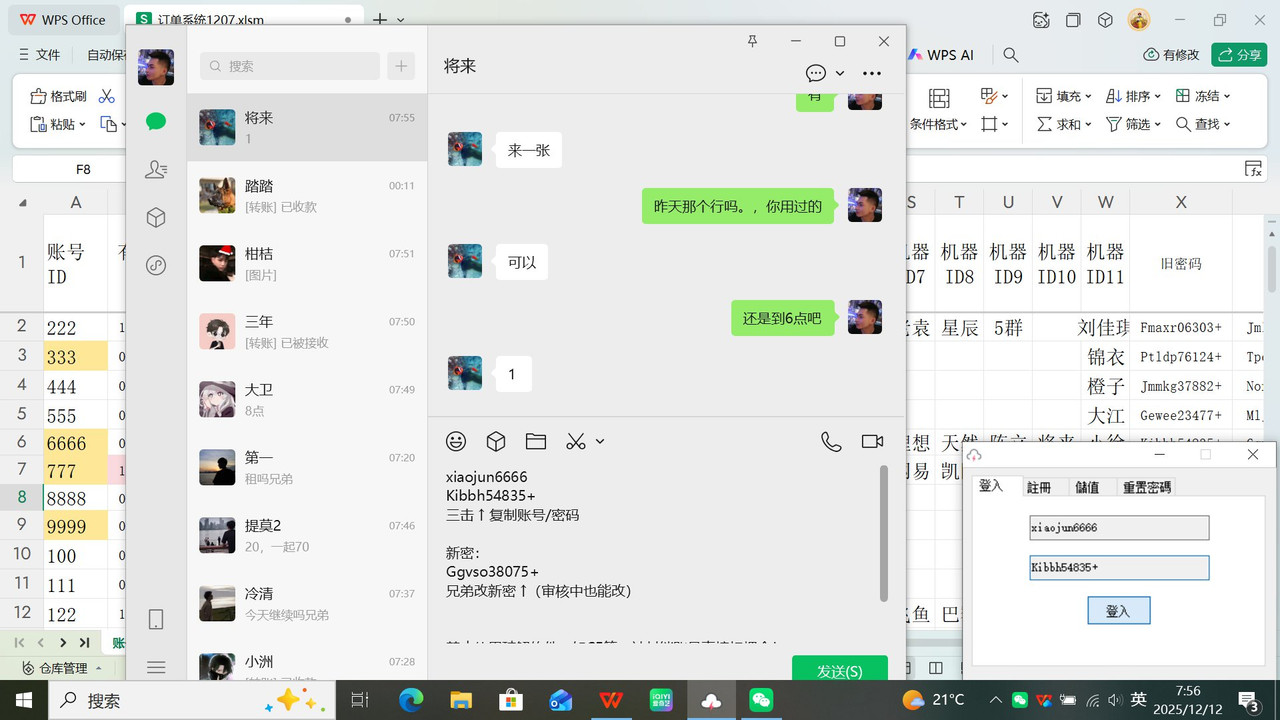This screenshot has width=1280, height=720.
Task: Click the function fx icon in formula bar
Action: point(1253,169)
